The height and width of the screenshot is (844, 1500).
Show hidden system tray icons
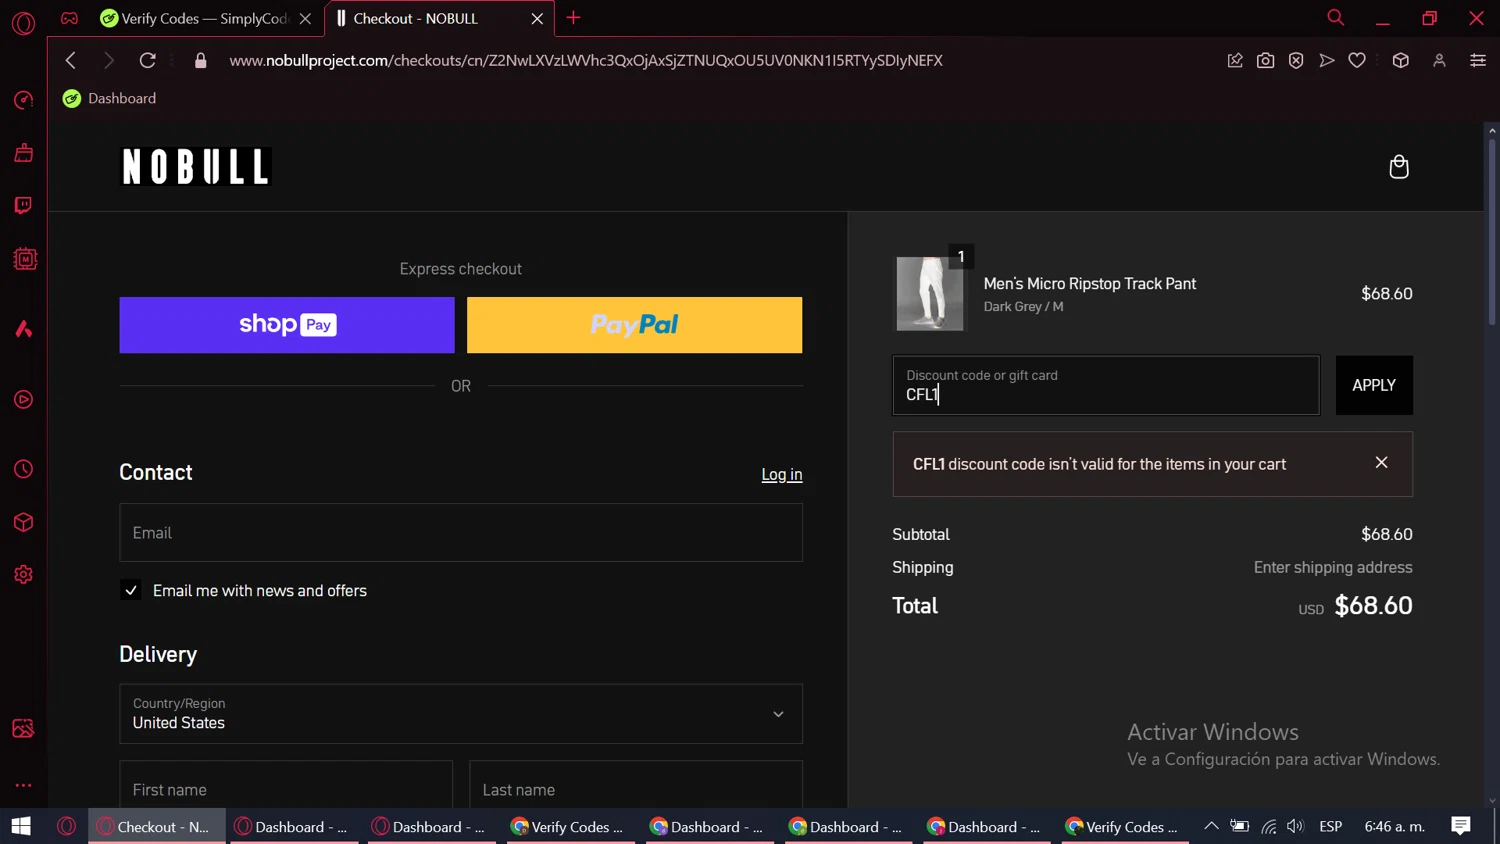click(1211, 826)
